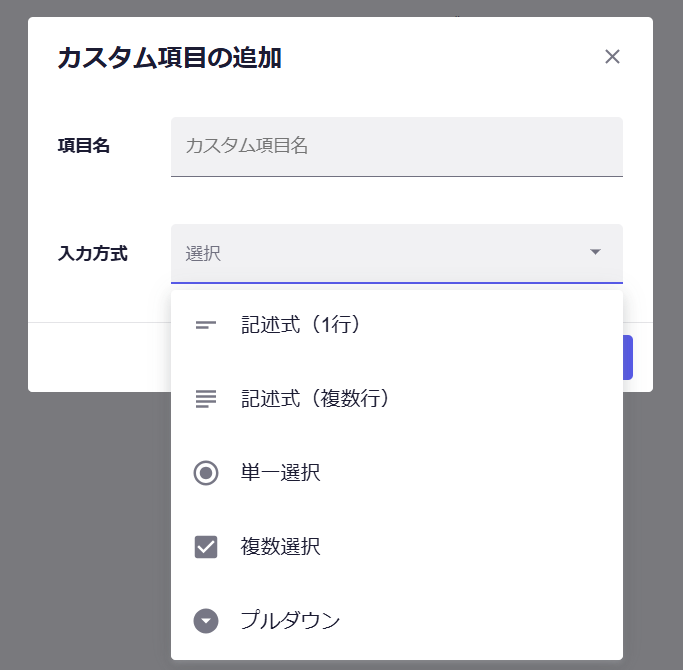
Task: Collapse the 入力方式 dropdown arrow
Action: (x=595, y=252)
